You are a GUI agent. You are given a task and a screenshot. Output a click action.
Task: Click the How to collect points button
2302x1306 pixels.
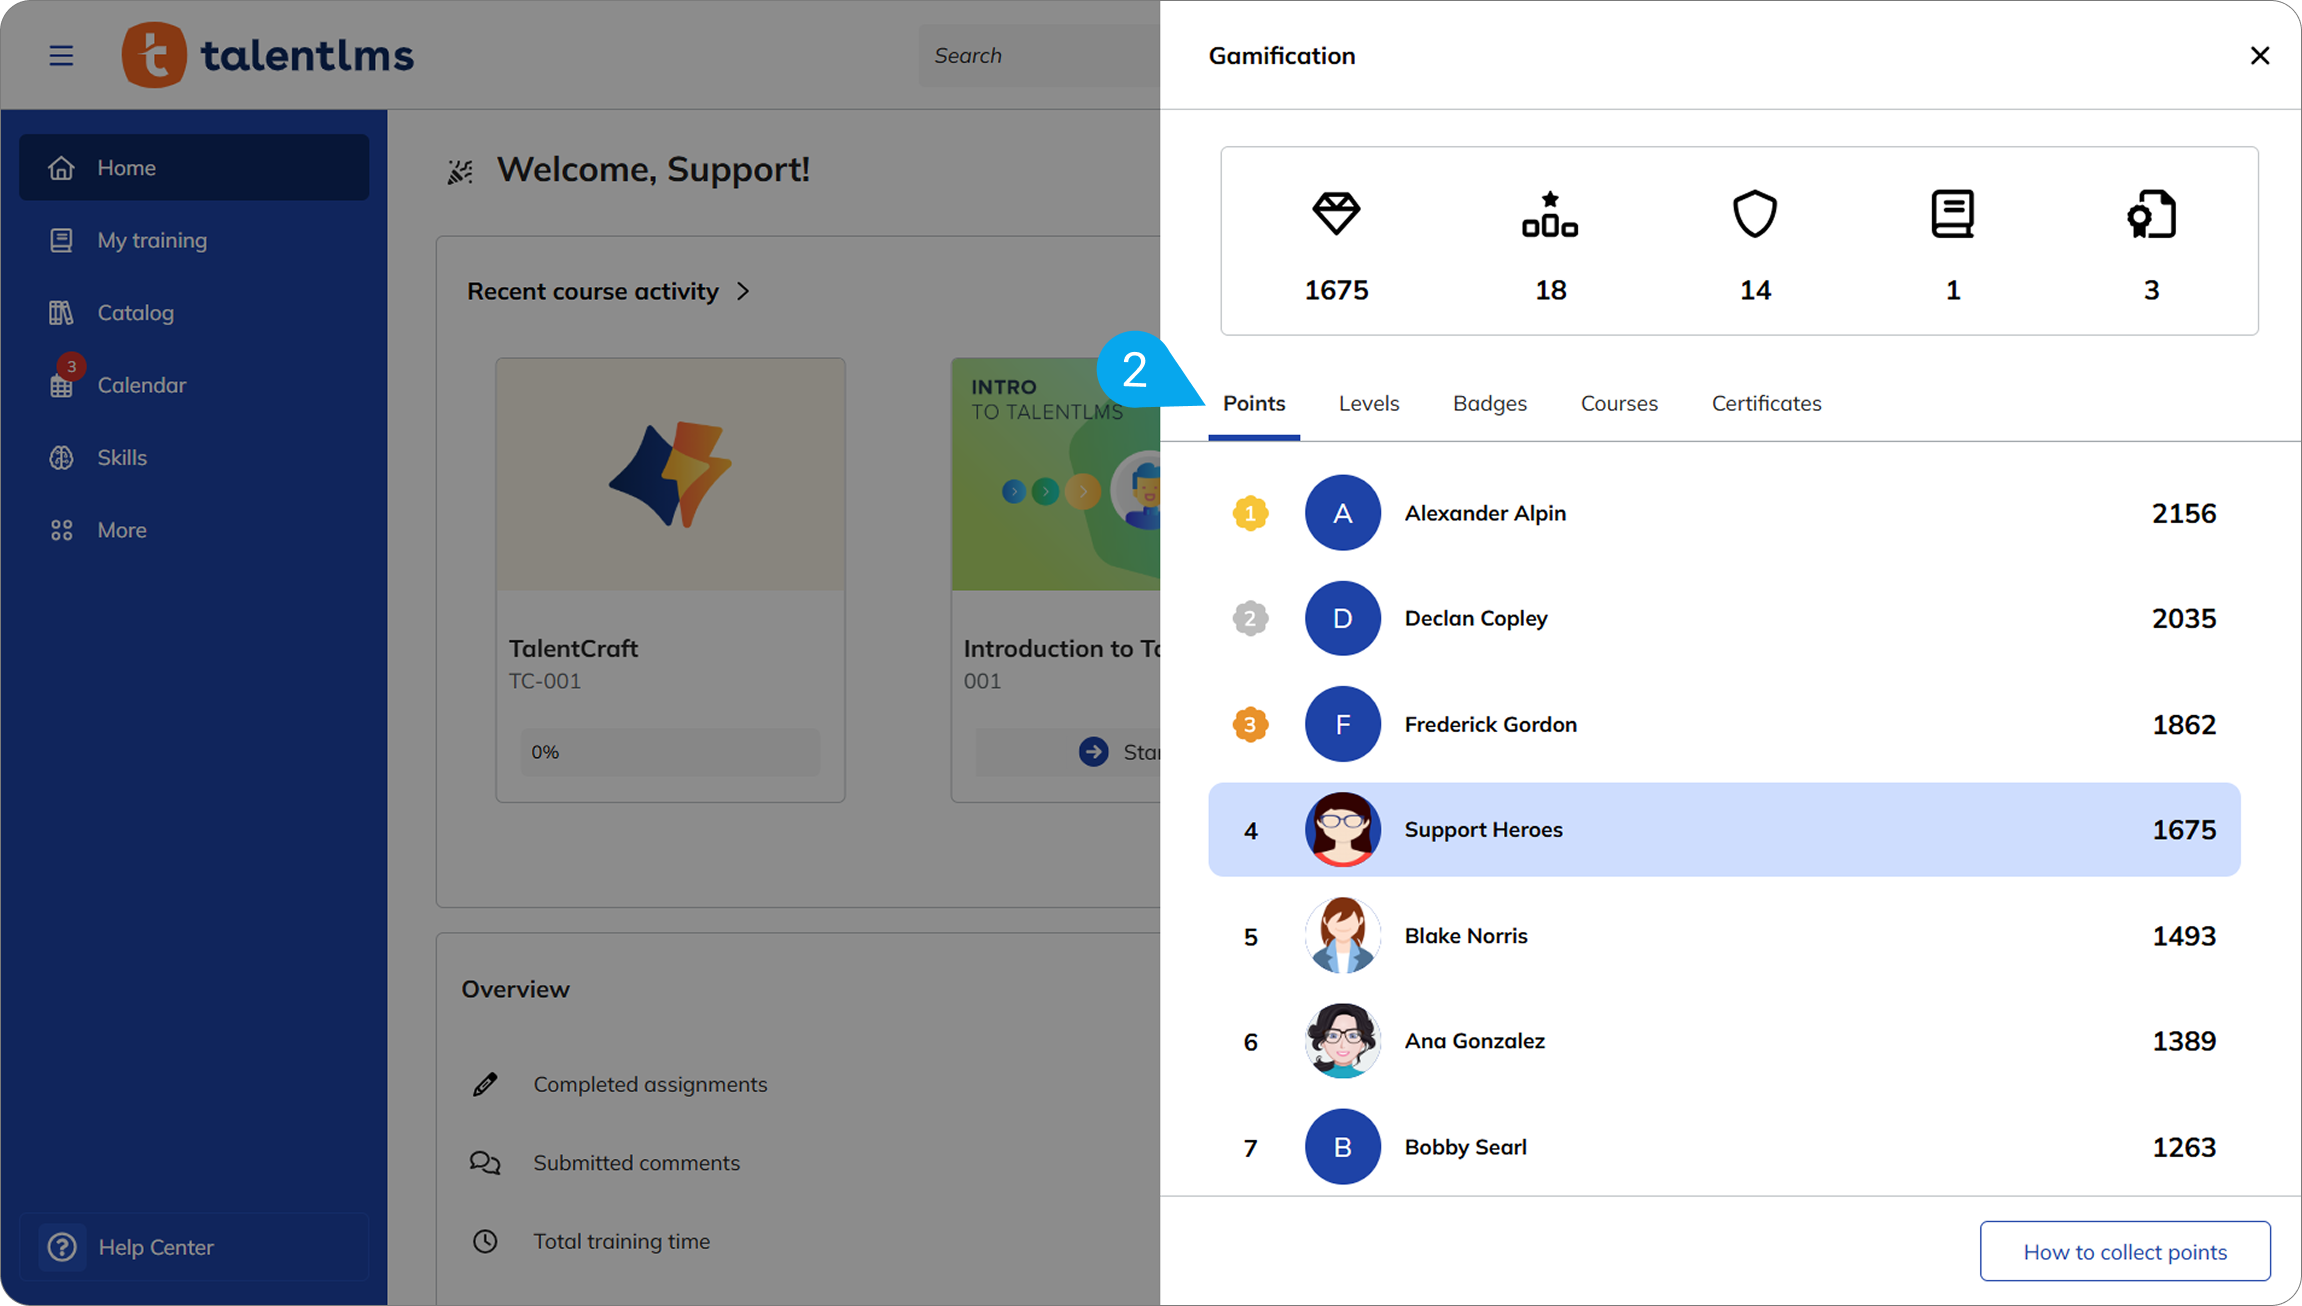pyautogui.click(x=2125, y=1251)
